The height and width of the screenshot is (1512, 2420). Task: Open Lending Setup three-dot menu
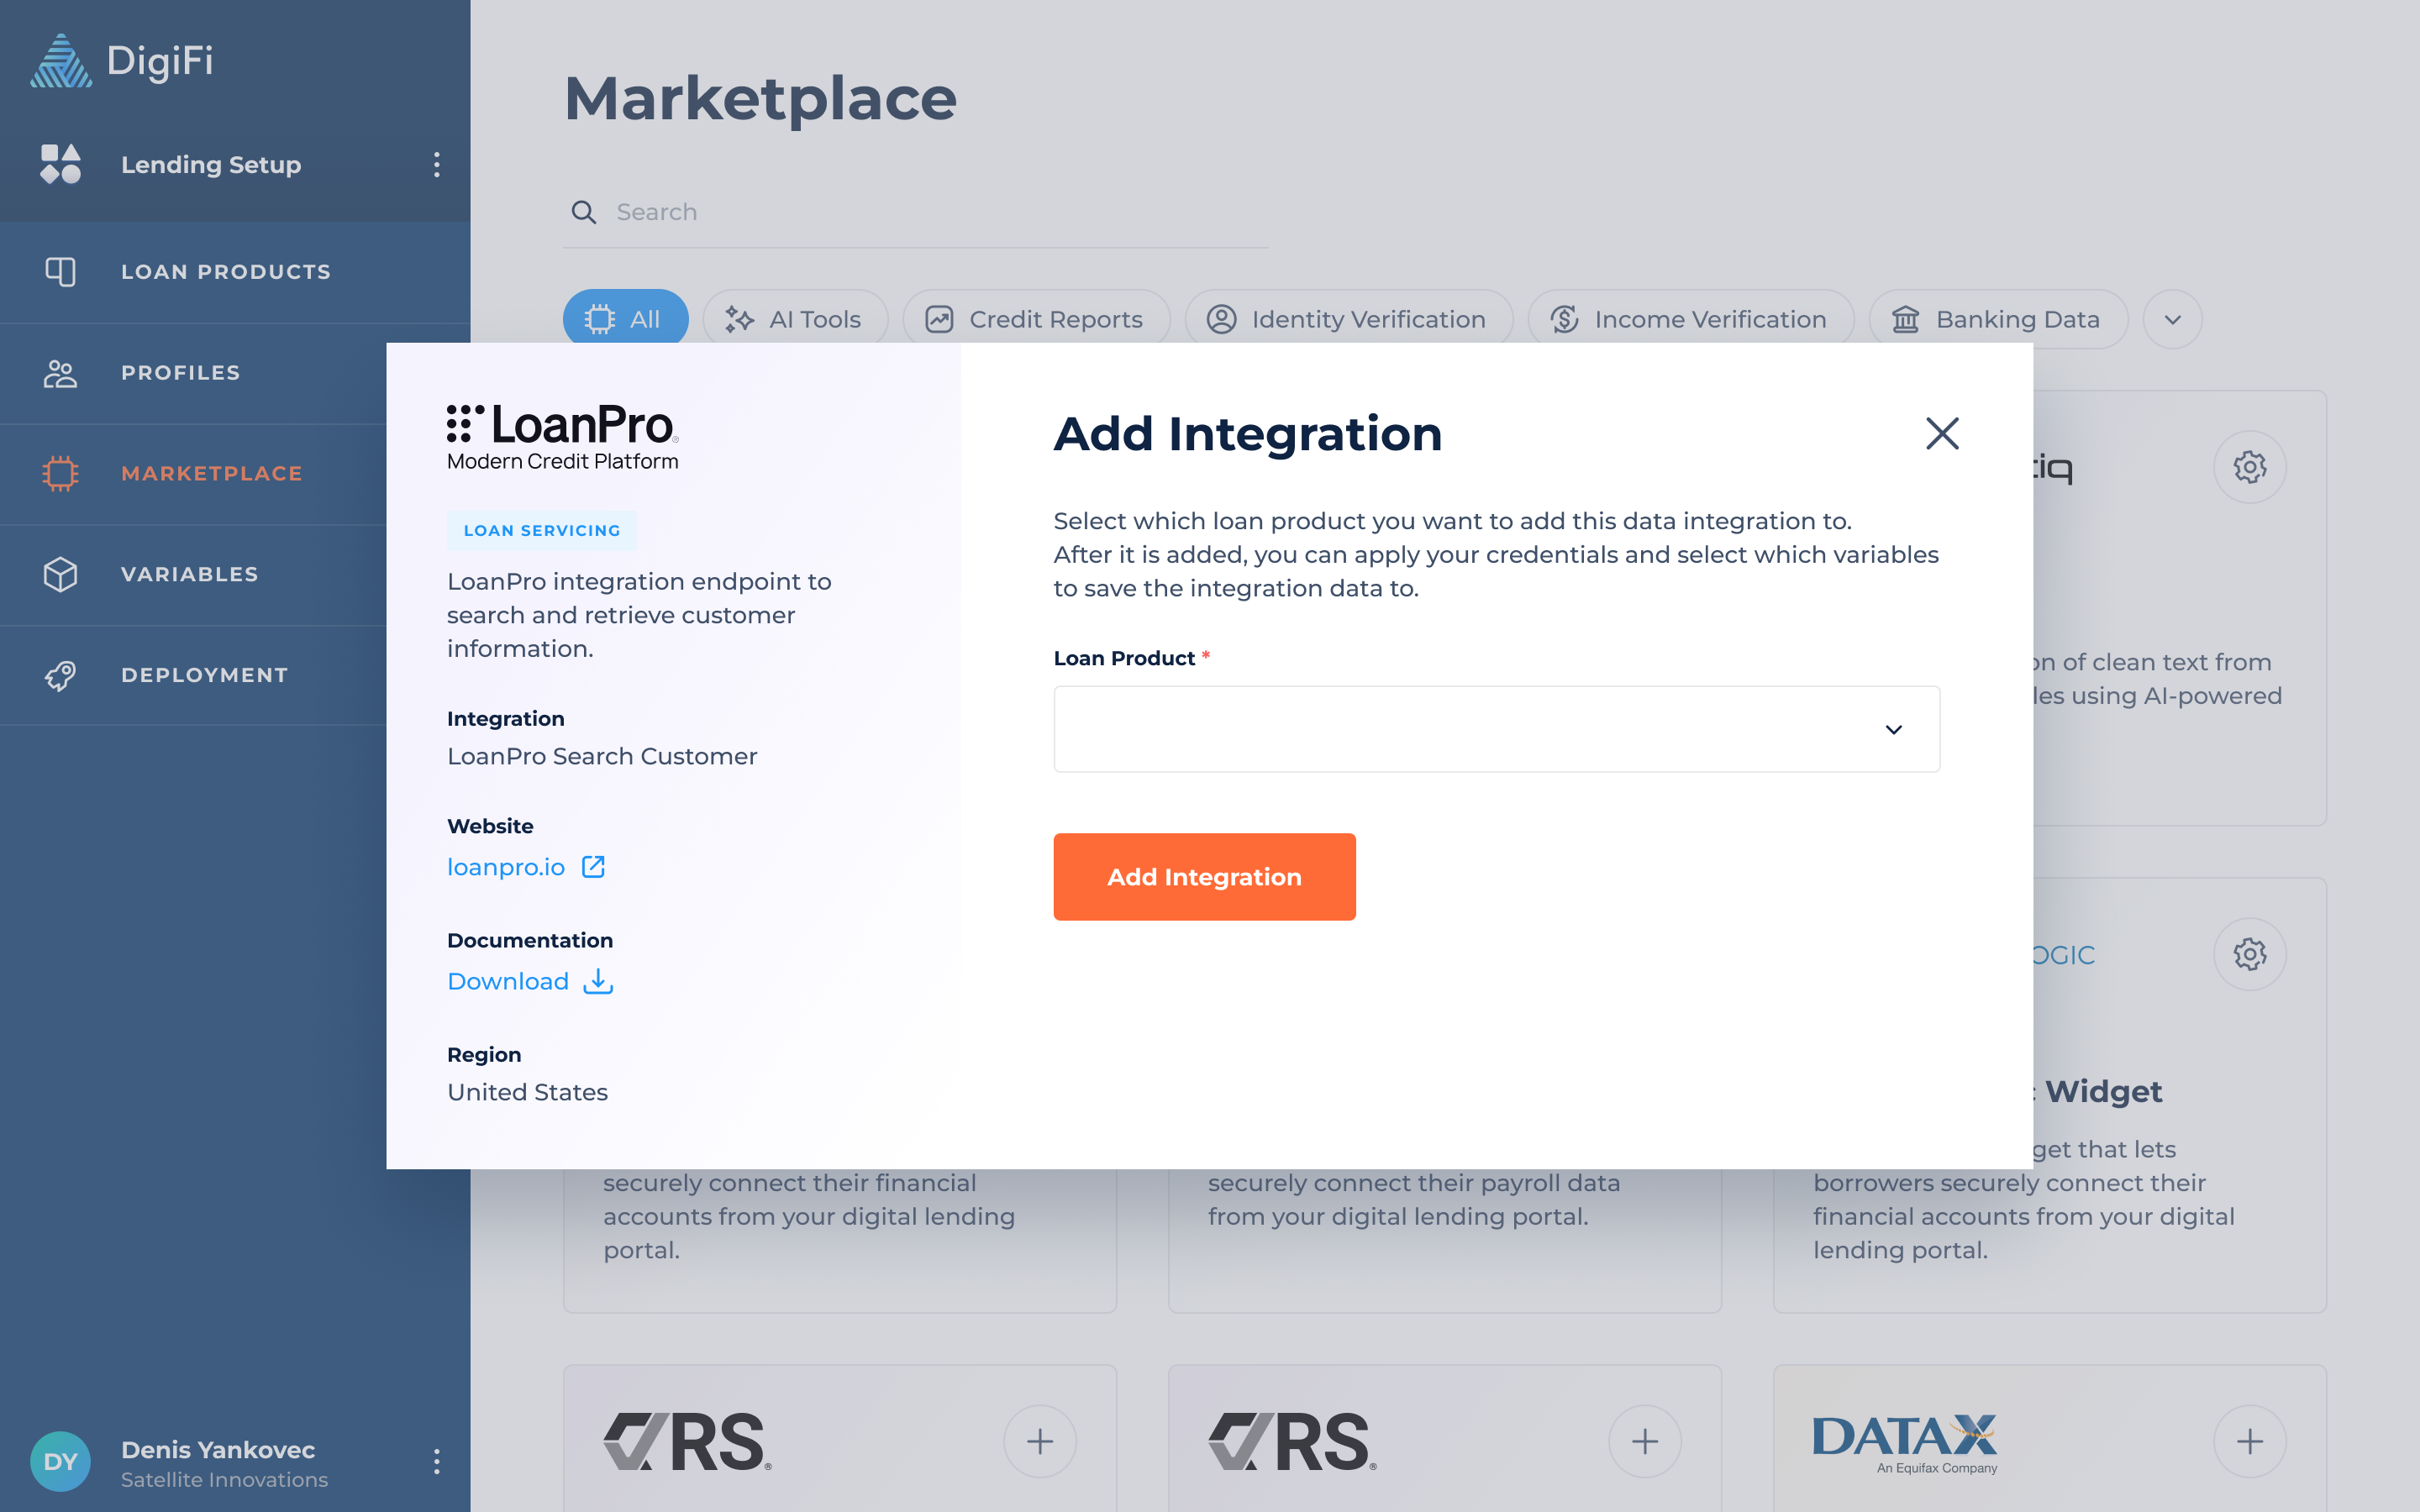coord(436,165)
